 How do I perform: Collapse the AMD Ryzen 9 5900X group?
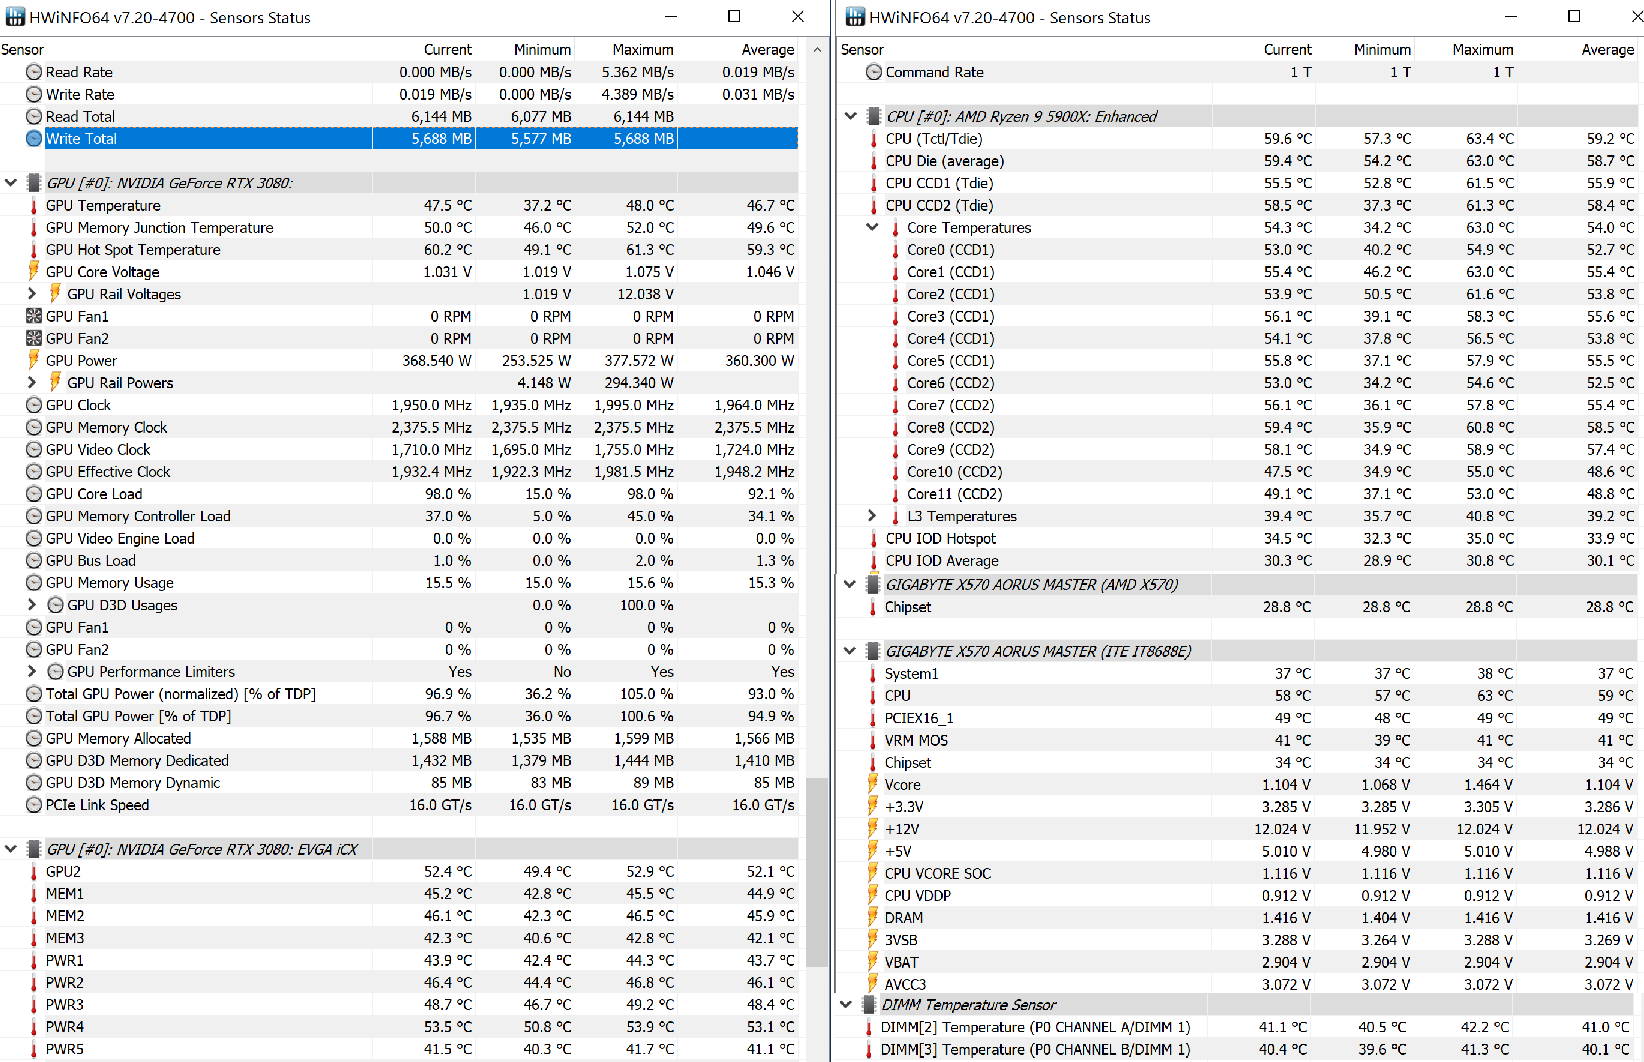pyautogui.click(x=851, y=116)
